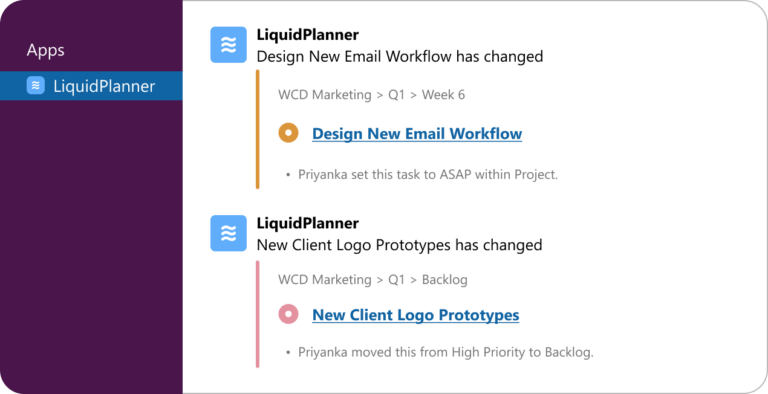The image size is (768, 394).
Task: Click the Priyanka moved to Backlog note
Action: coord(446,352)
